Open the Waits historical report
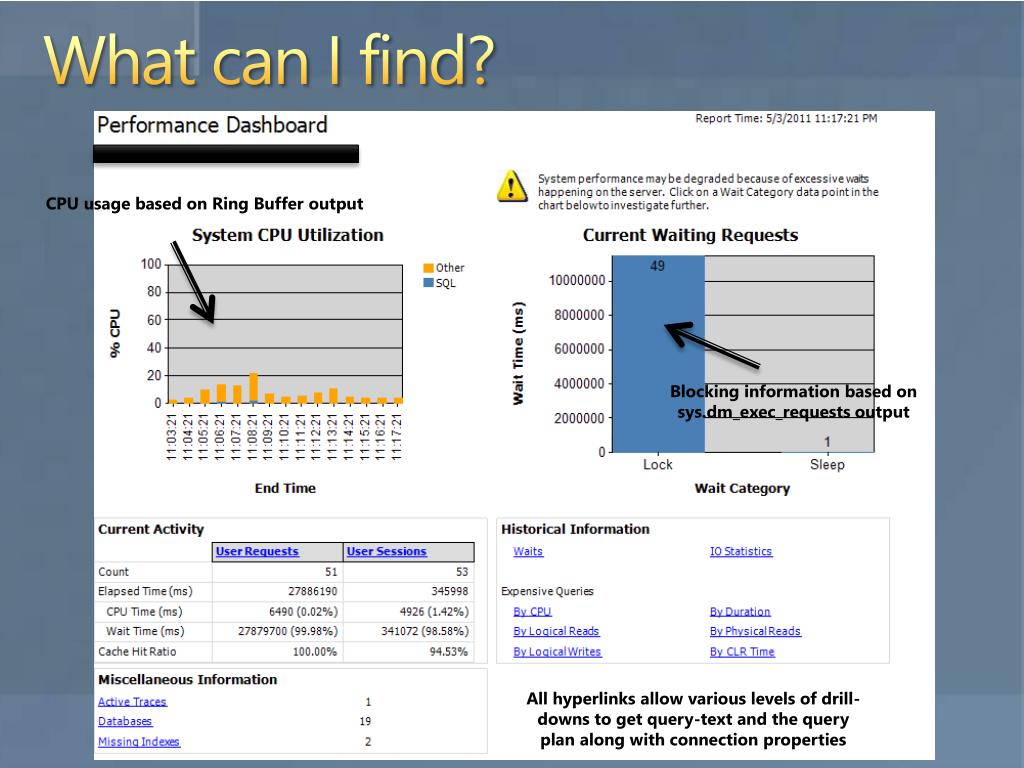This screenshot has width=1024, height=768. (x=528, y=551)
